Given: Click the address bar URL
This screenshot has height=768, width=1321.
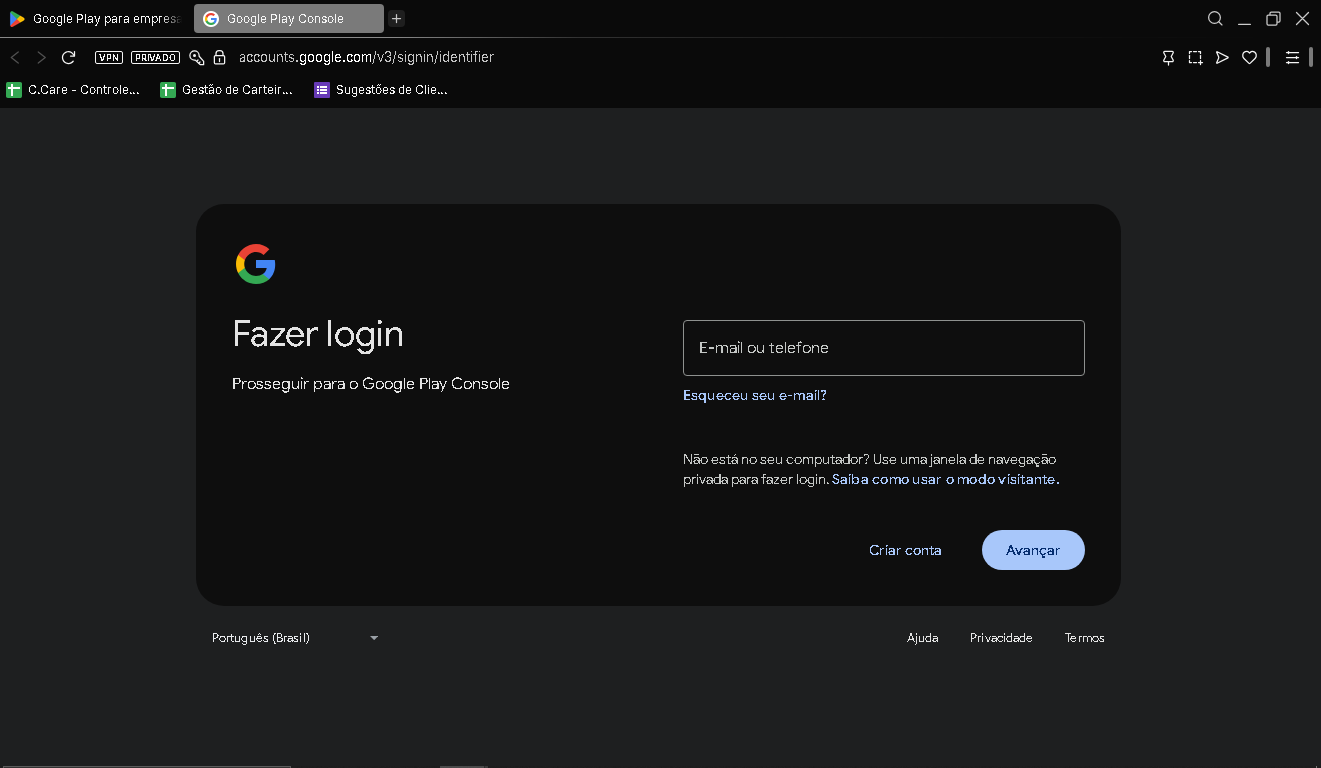Looking at the screenshot, I should pyautogui.click(x=366, y=57).
